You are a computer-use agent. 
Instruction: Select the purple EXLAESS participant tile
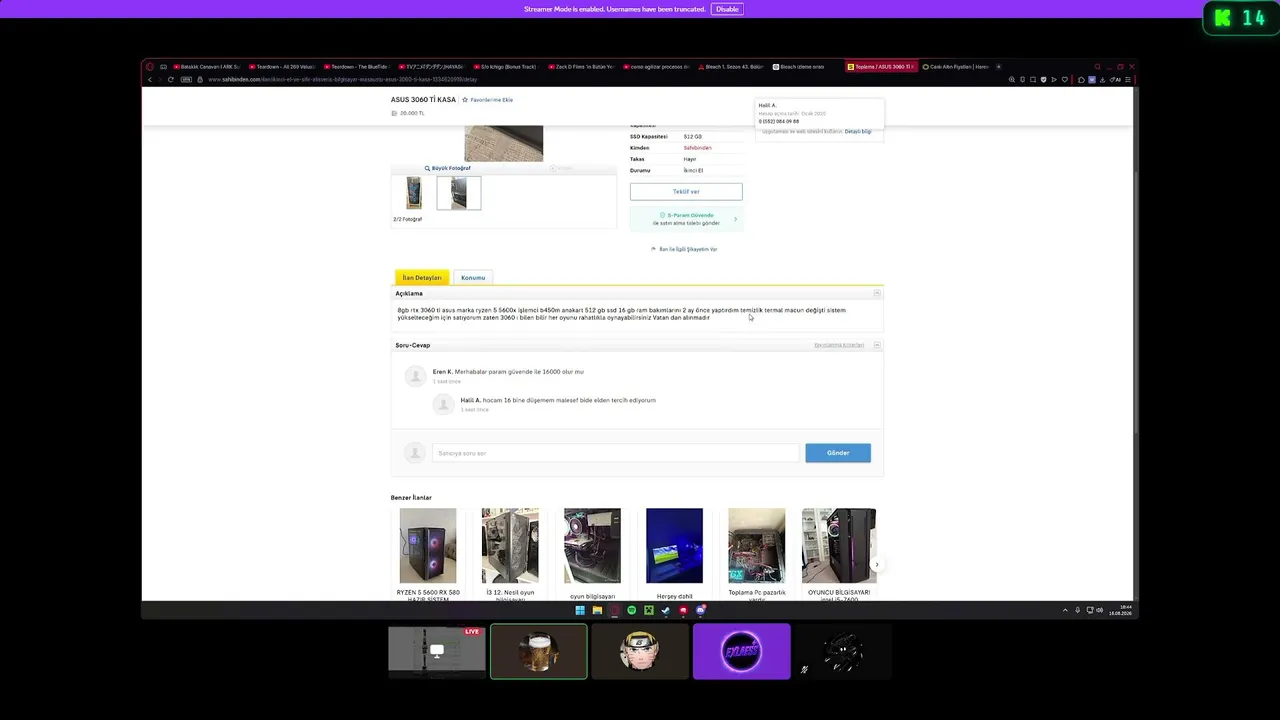coord(742,651)
